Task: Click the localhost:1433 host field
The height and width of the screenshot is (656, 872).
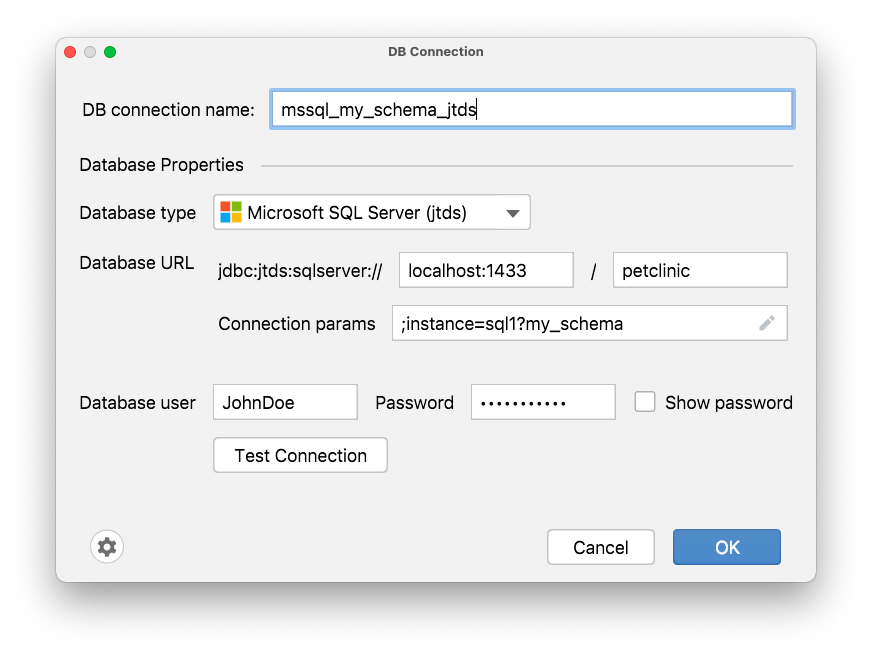Action: (486, 269)
